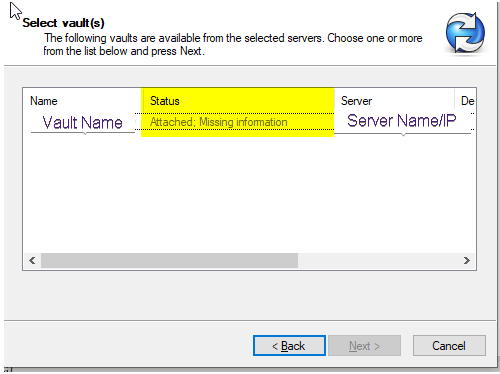
Task: Click the Cancel button
Action: point(449,346)
